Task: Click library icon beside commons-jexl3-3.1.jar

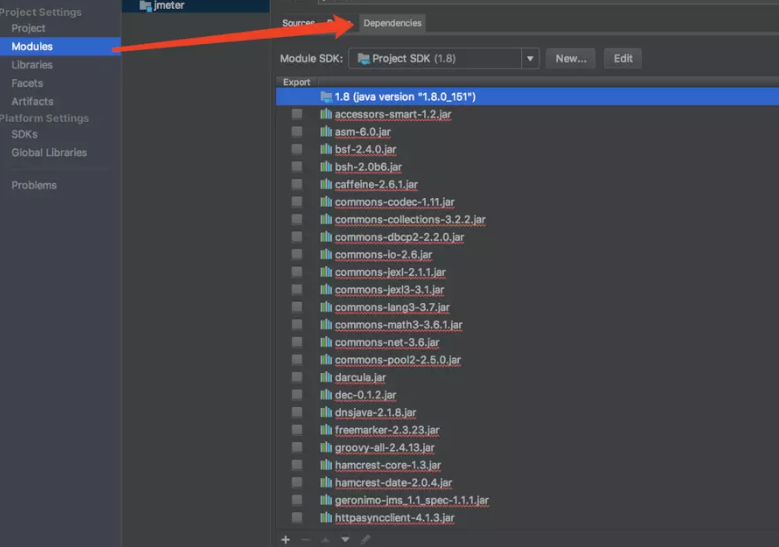Action: [326, 289]
